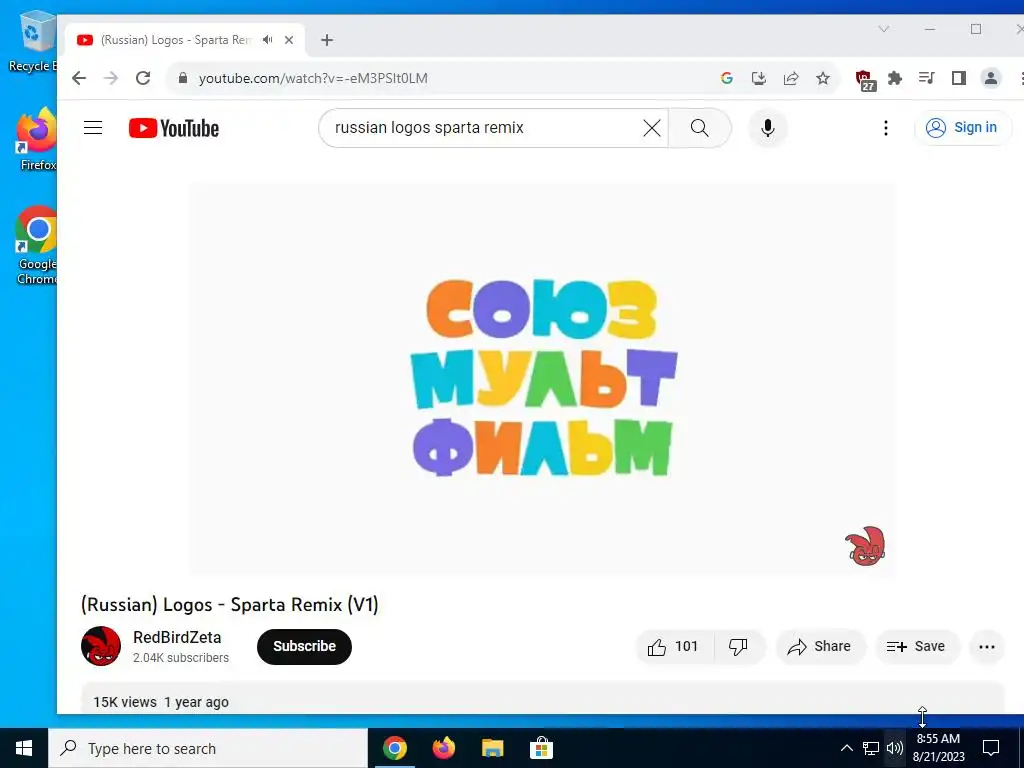Mute the tab via speaker icon

point(268,40)
